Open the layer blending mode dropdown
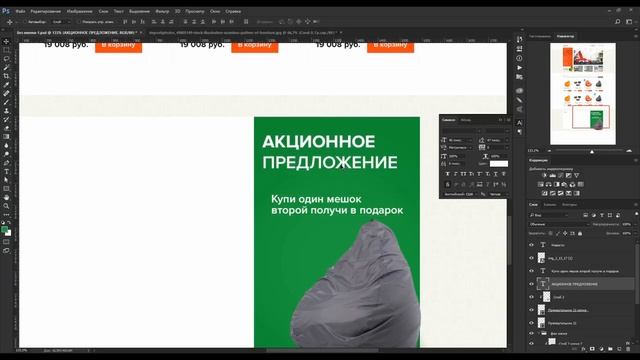Screen dimensions: 640x360 tap(558, 224)
